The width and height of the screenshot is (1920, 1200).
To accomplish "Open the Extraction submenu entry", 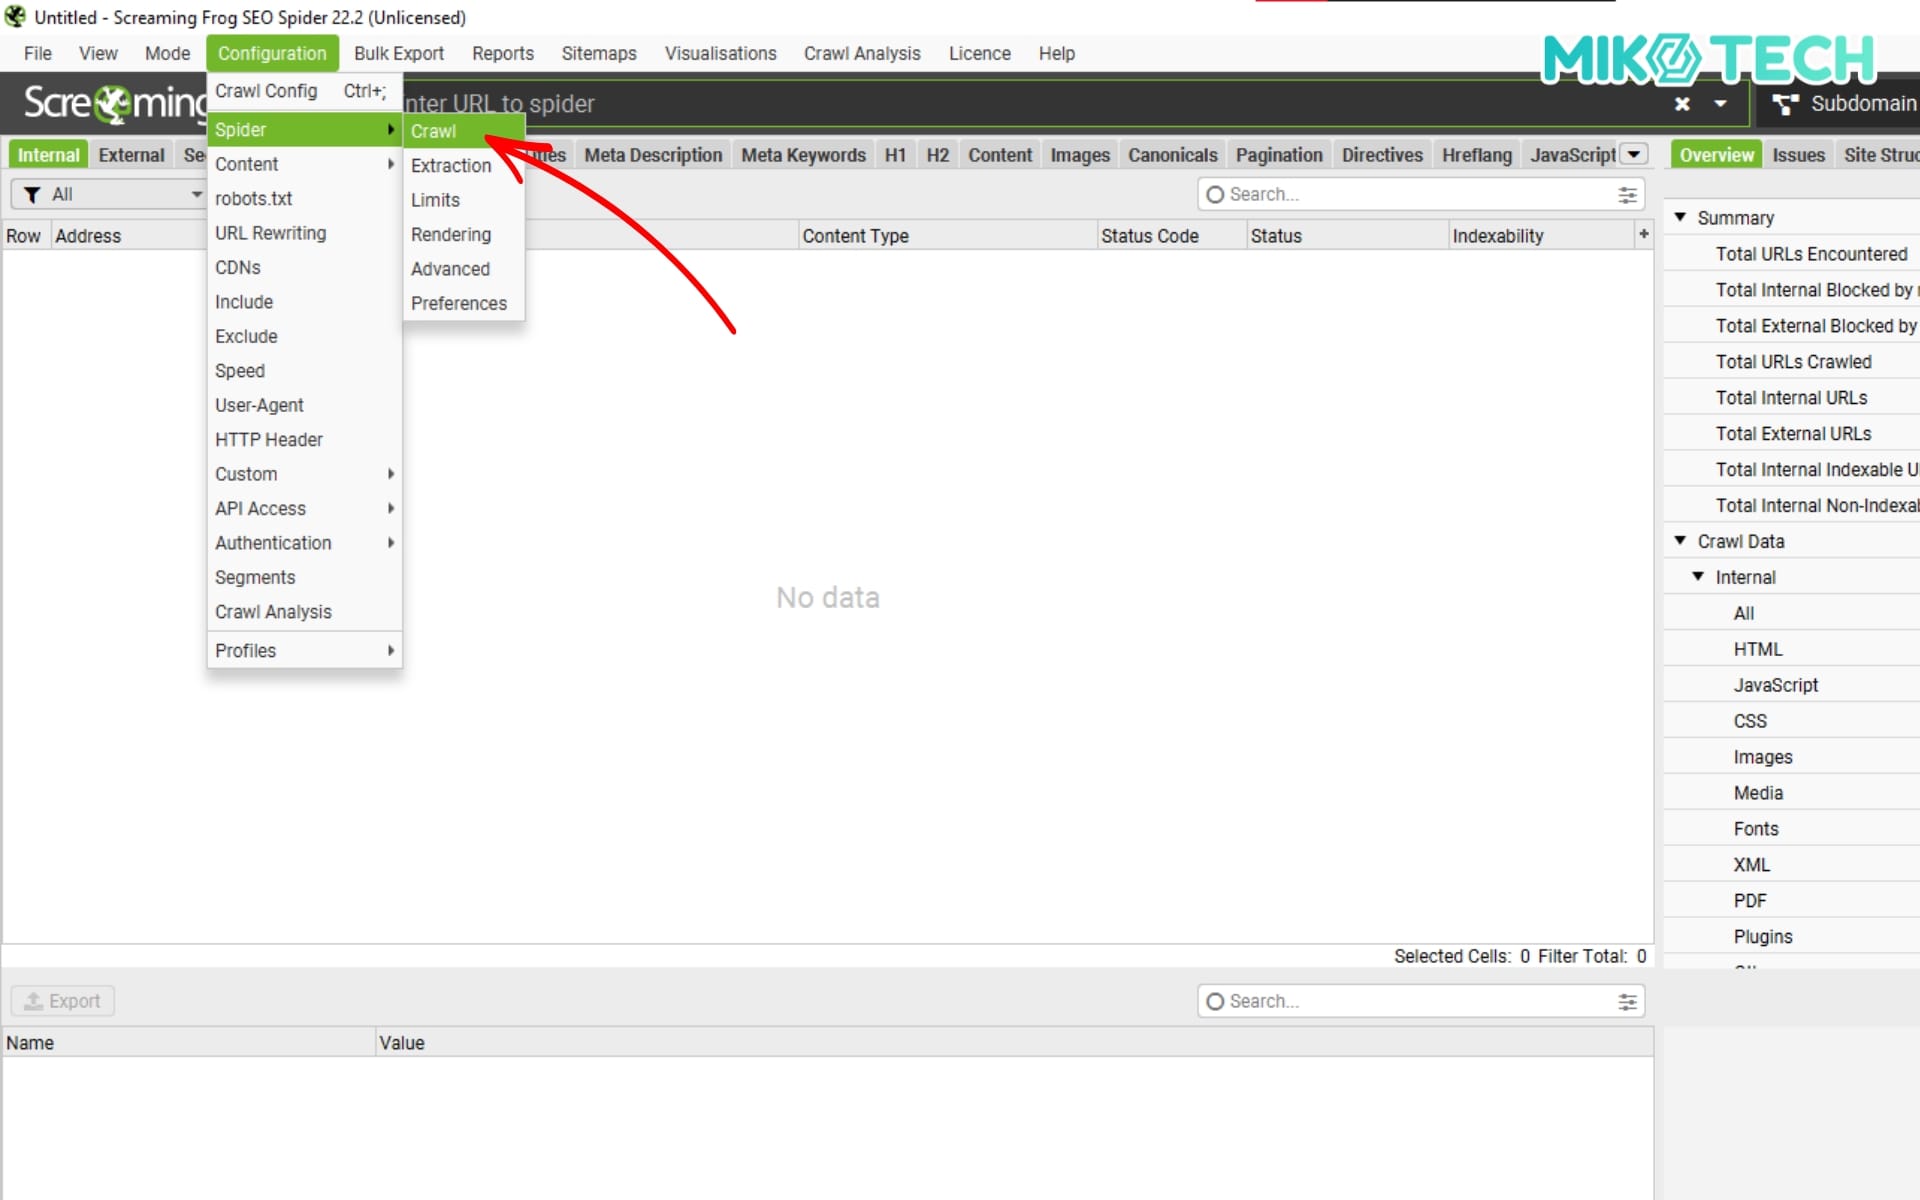I will tap(451, 166).
